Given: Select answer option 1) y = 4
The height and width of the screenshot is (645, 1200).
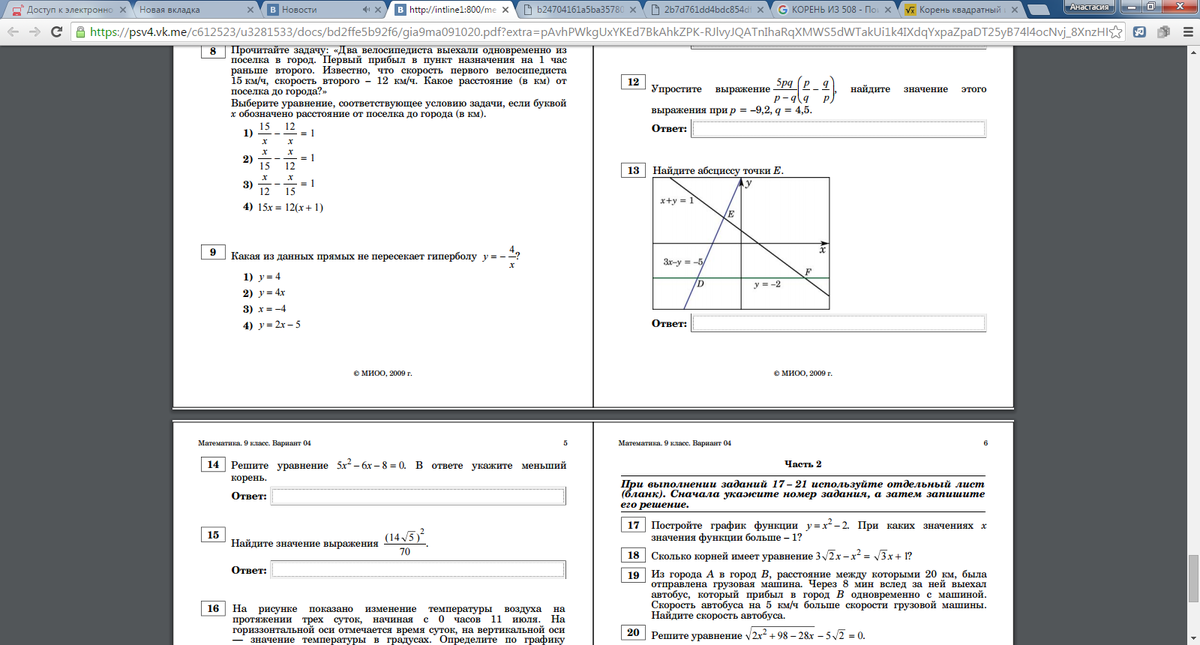Looking at the screenshot, I should tap(262, 276).
